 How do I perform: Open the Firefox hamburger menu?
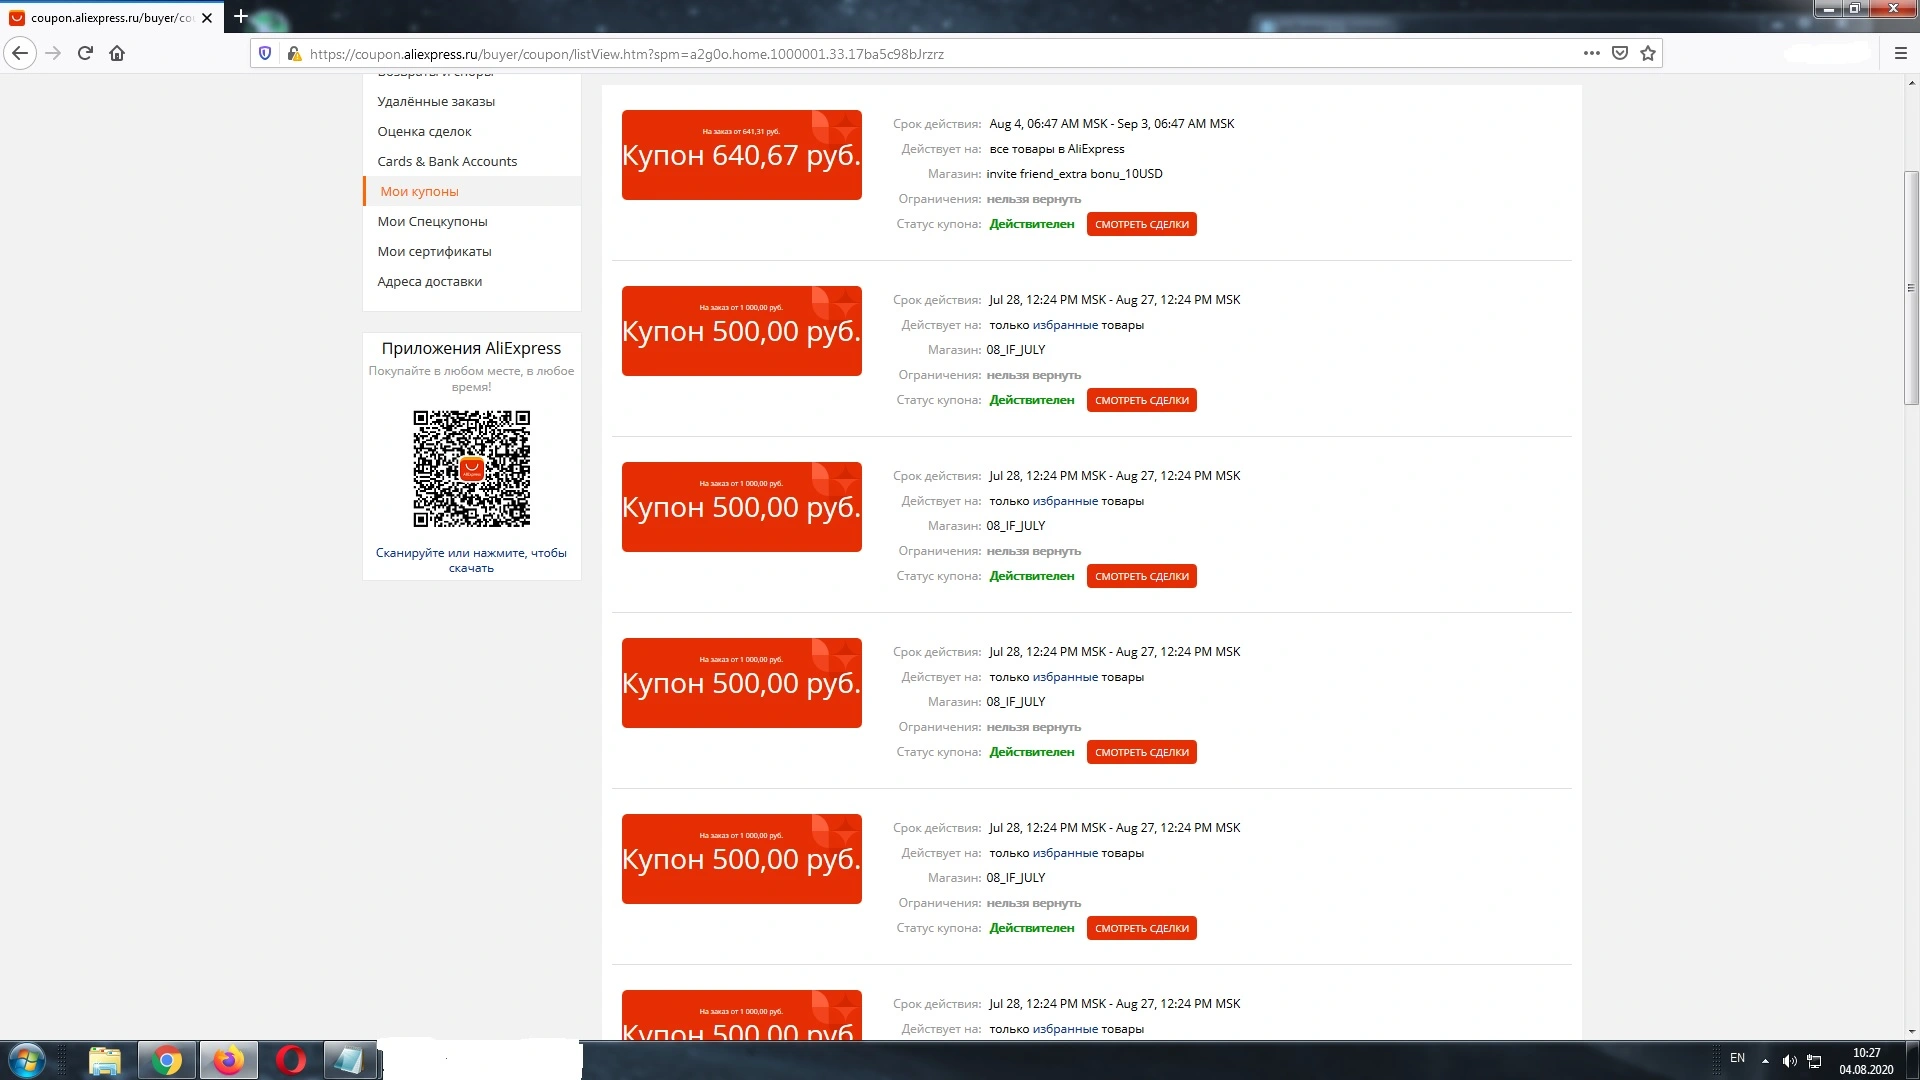[x=1901, y=54]
